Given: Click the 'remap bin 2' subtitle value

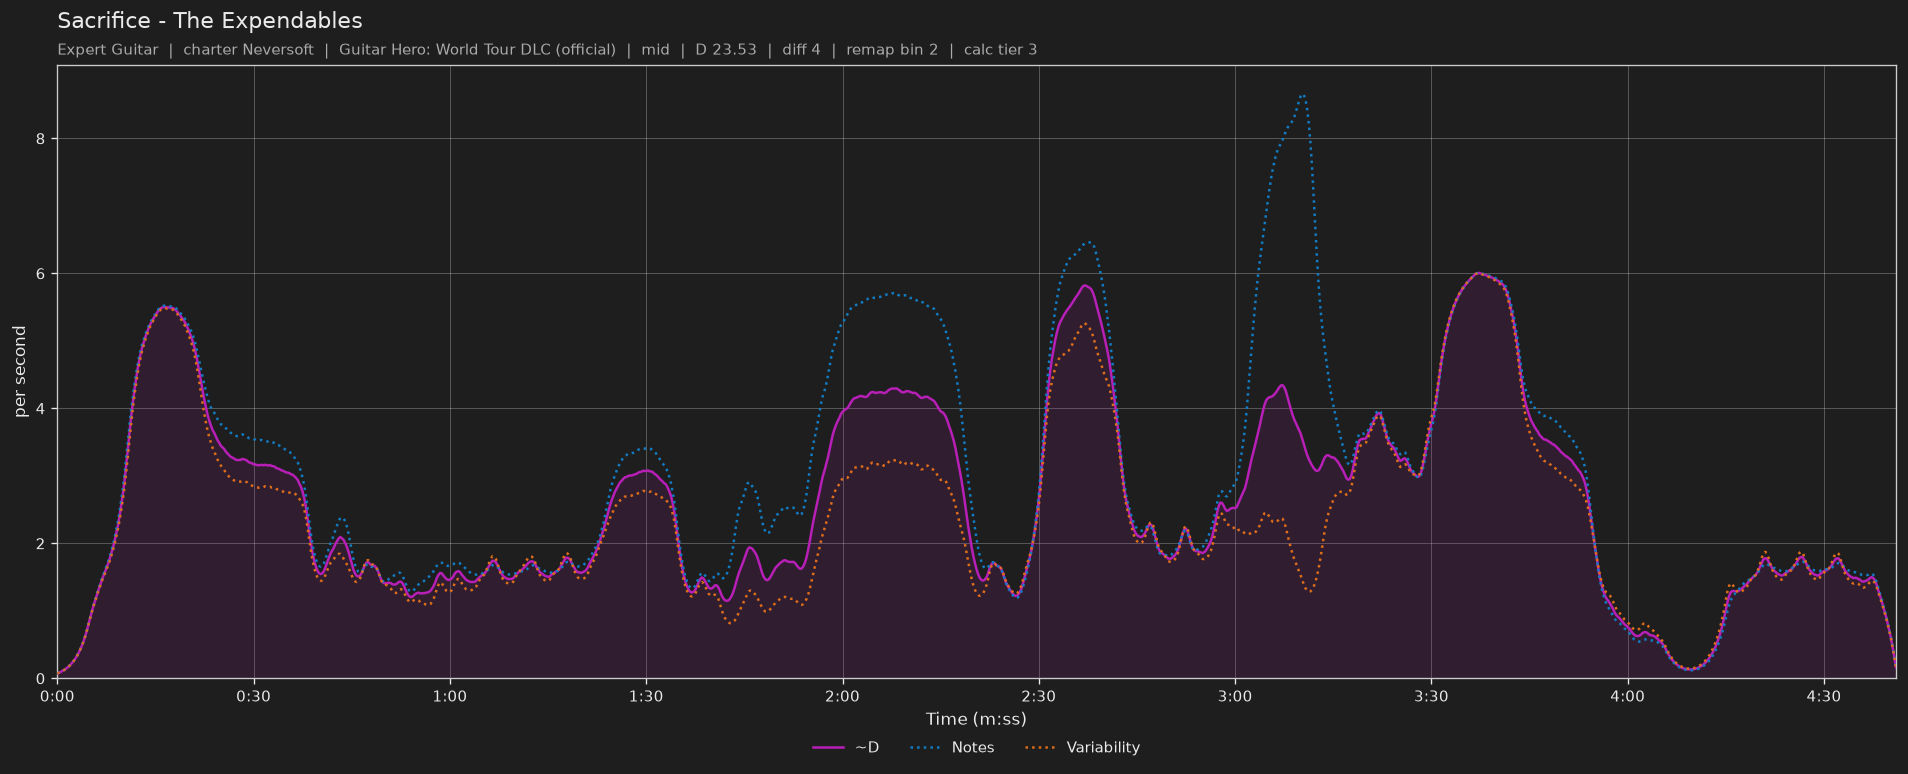Looking at the screenshot, I should (892, 50).
